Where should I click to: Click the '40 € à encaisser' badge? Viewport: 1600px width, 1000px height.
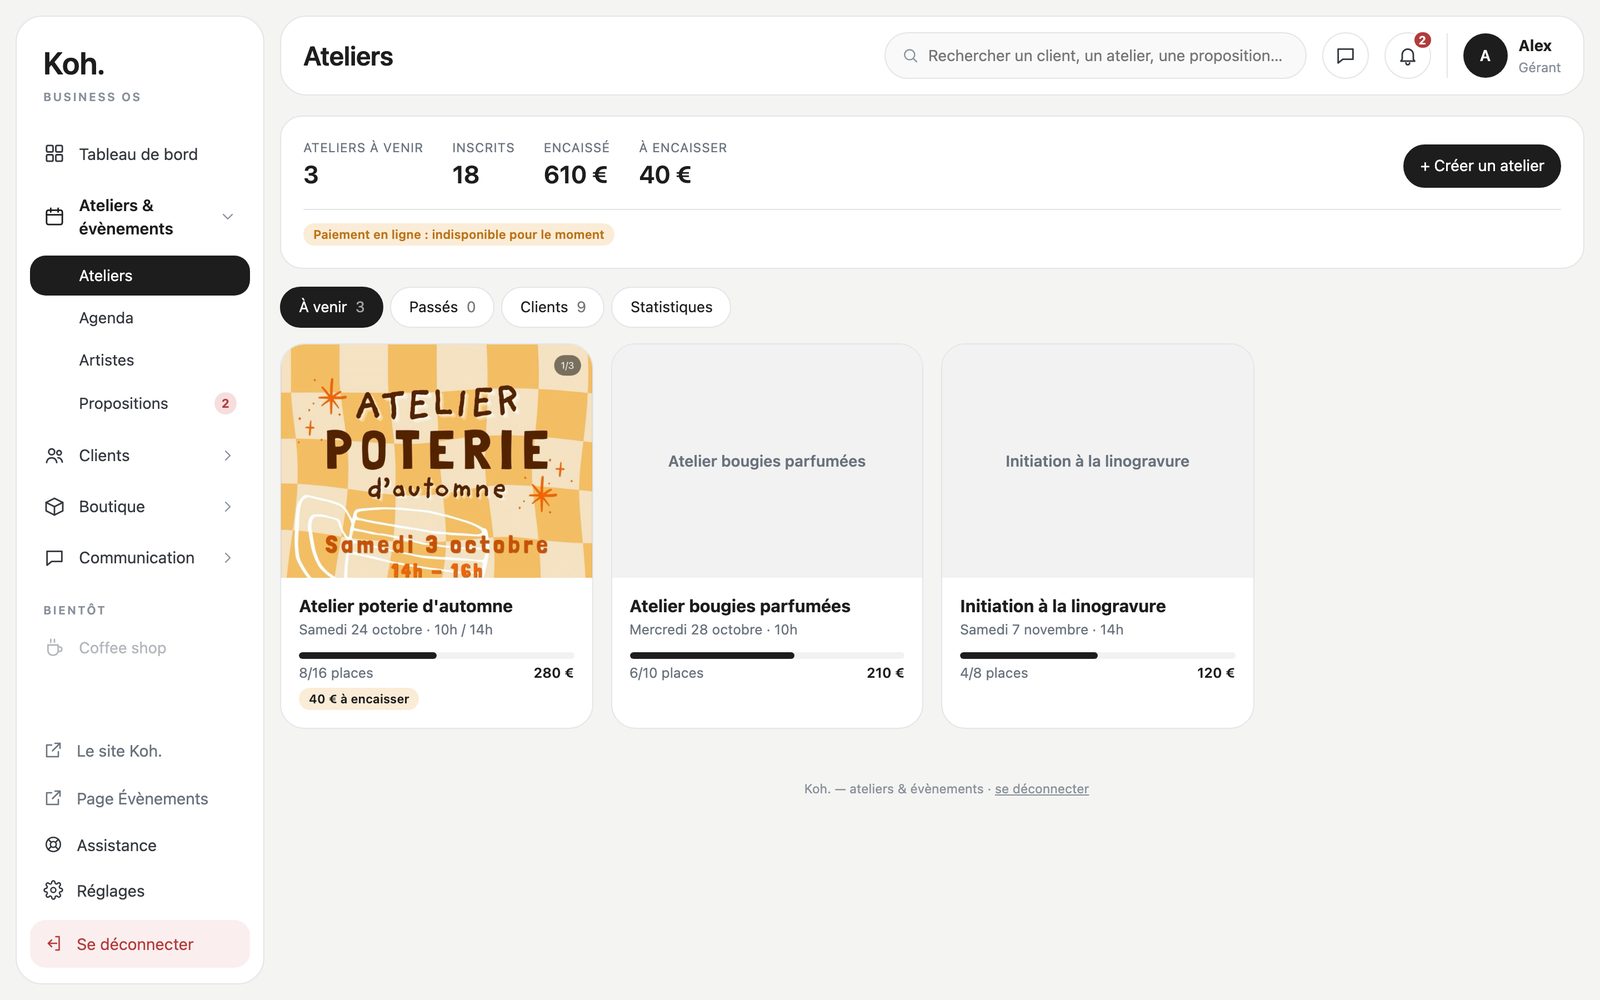[359, 699]
